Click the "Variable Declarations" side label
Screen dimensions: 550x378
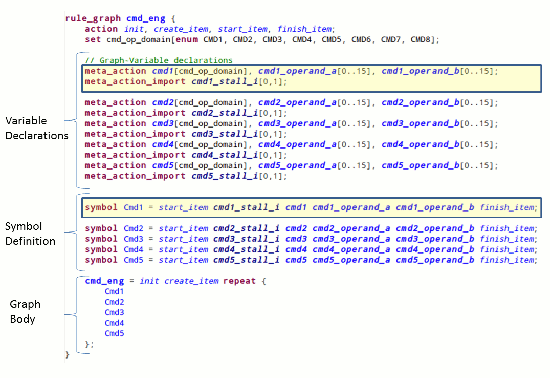point(37,128)
